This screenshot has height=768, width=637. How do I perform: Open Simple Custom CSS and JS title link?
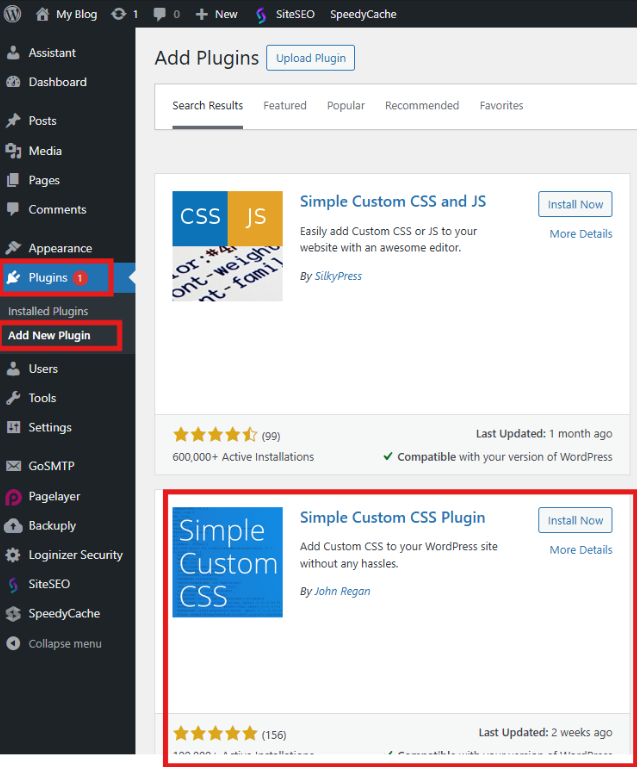coord(393,201)
